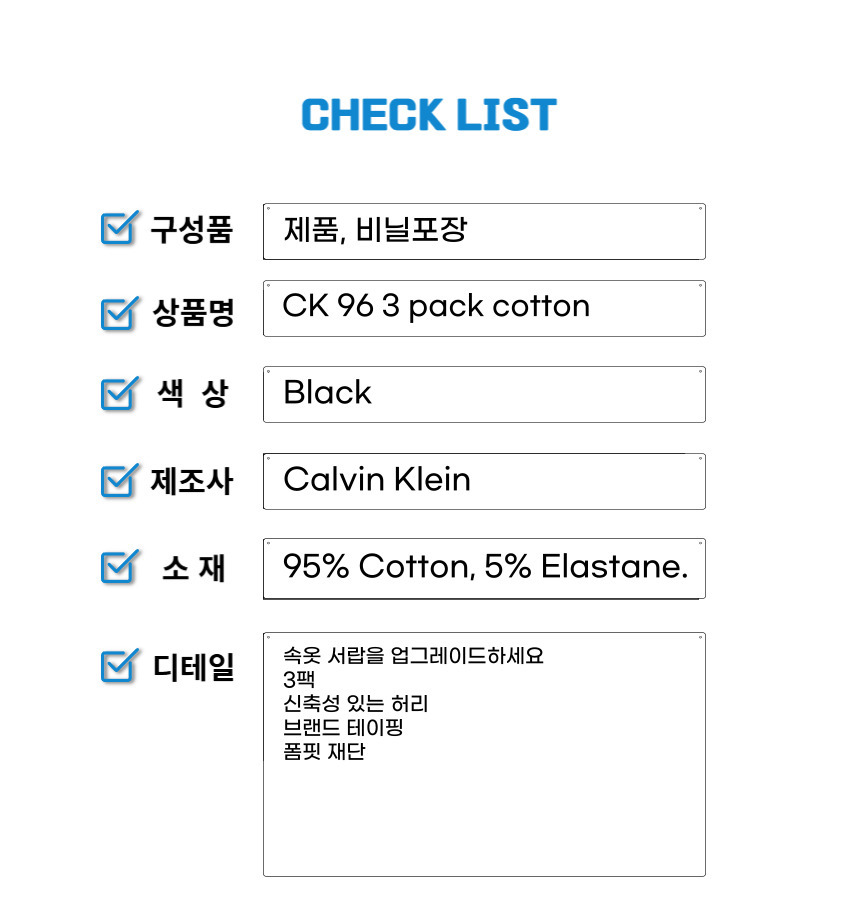Click the 속옷 서랍을 업그레이드하세요 line
860x900 pixels.
tap(413, 657)
